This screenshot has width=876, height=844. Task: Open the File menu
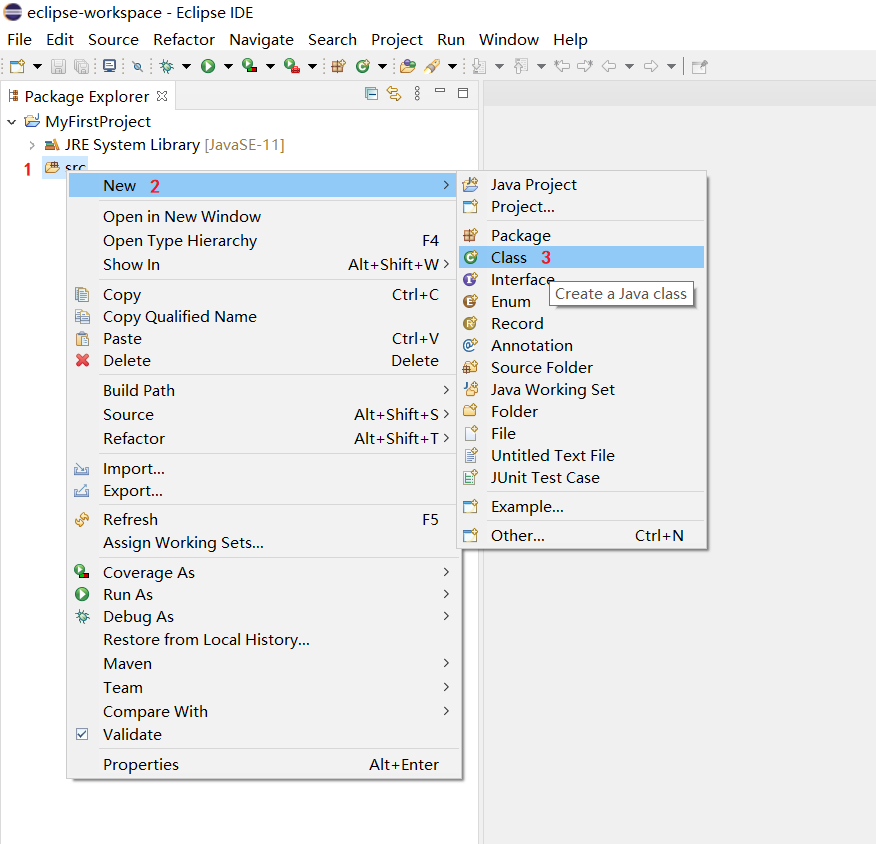tap(20, 40)
